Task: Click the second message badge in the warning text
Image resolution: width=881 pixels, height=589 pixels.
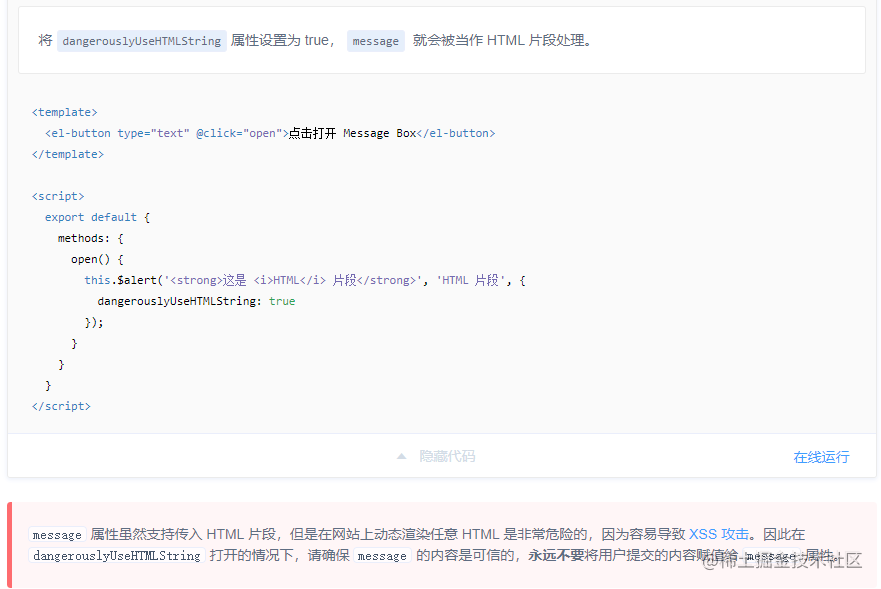Action: coord(382,556)
